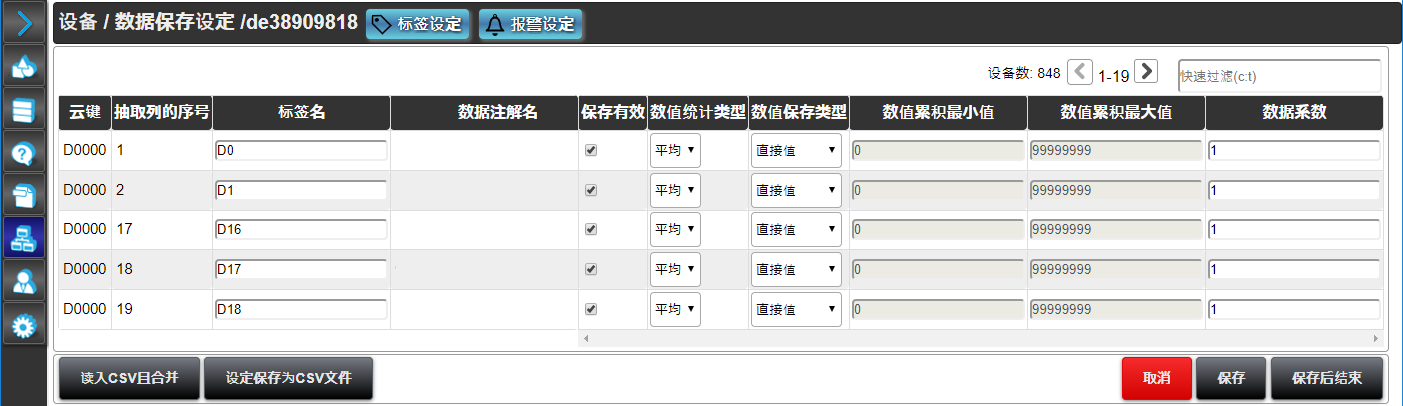Open the user account sidebar icon
The height and width of the screenshot is (406, 1403).
tap(23, 282)
